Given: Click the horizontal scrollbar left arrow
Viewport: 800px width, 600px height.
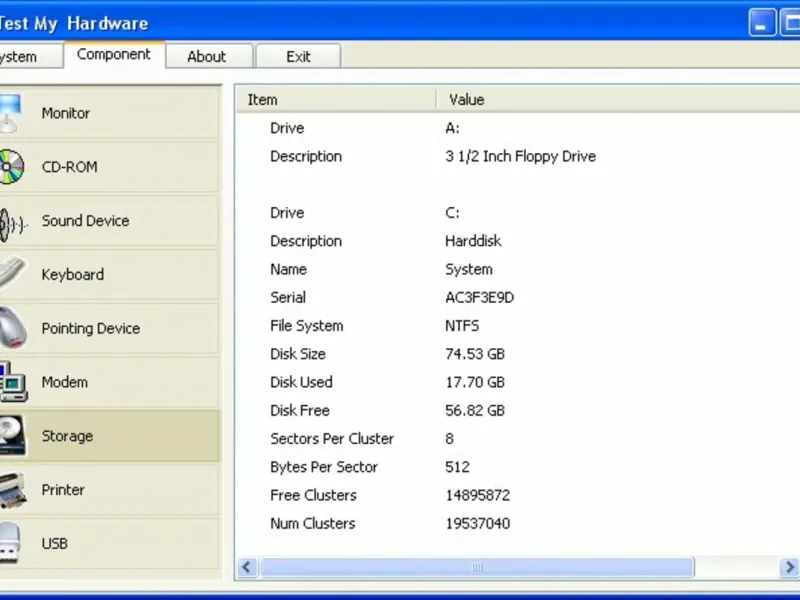Looking at the screenshot, I should click(247, 567).
